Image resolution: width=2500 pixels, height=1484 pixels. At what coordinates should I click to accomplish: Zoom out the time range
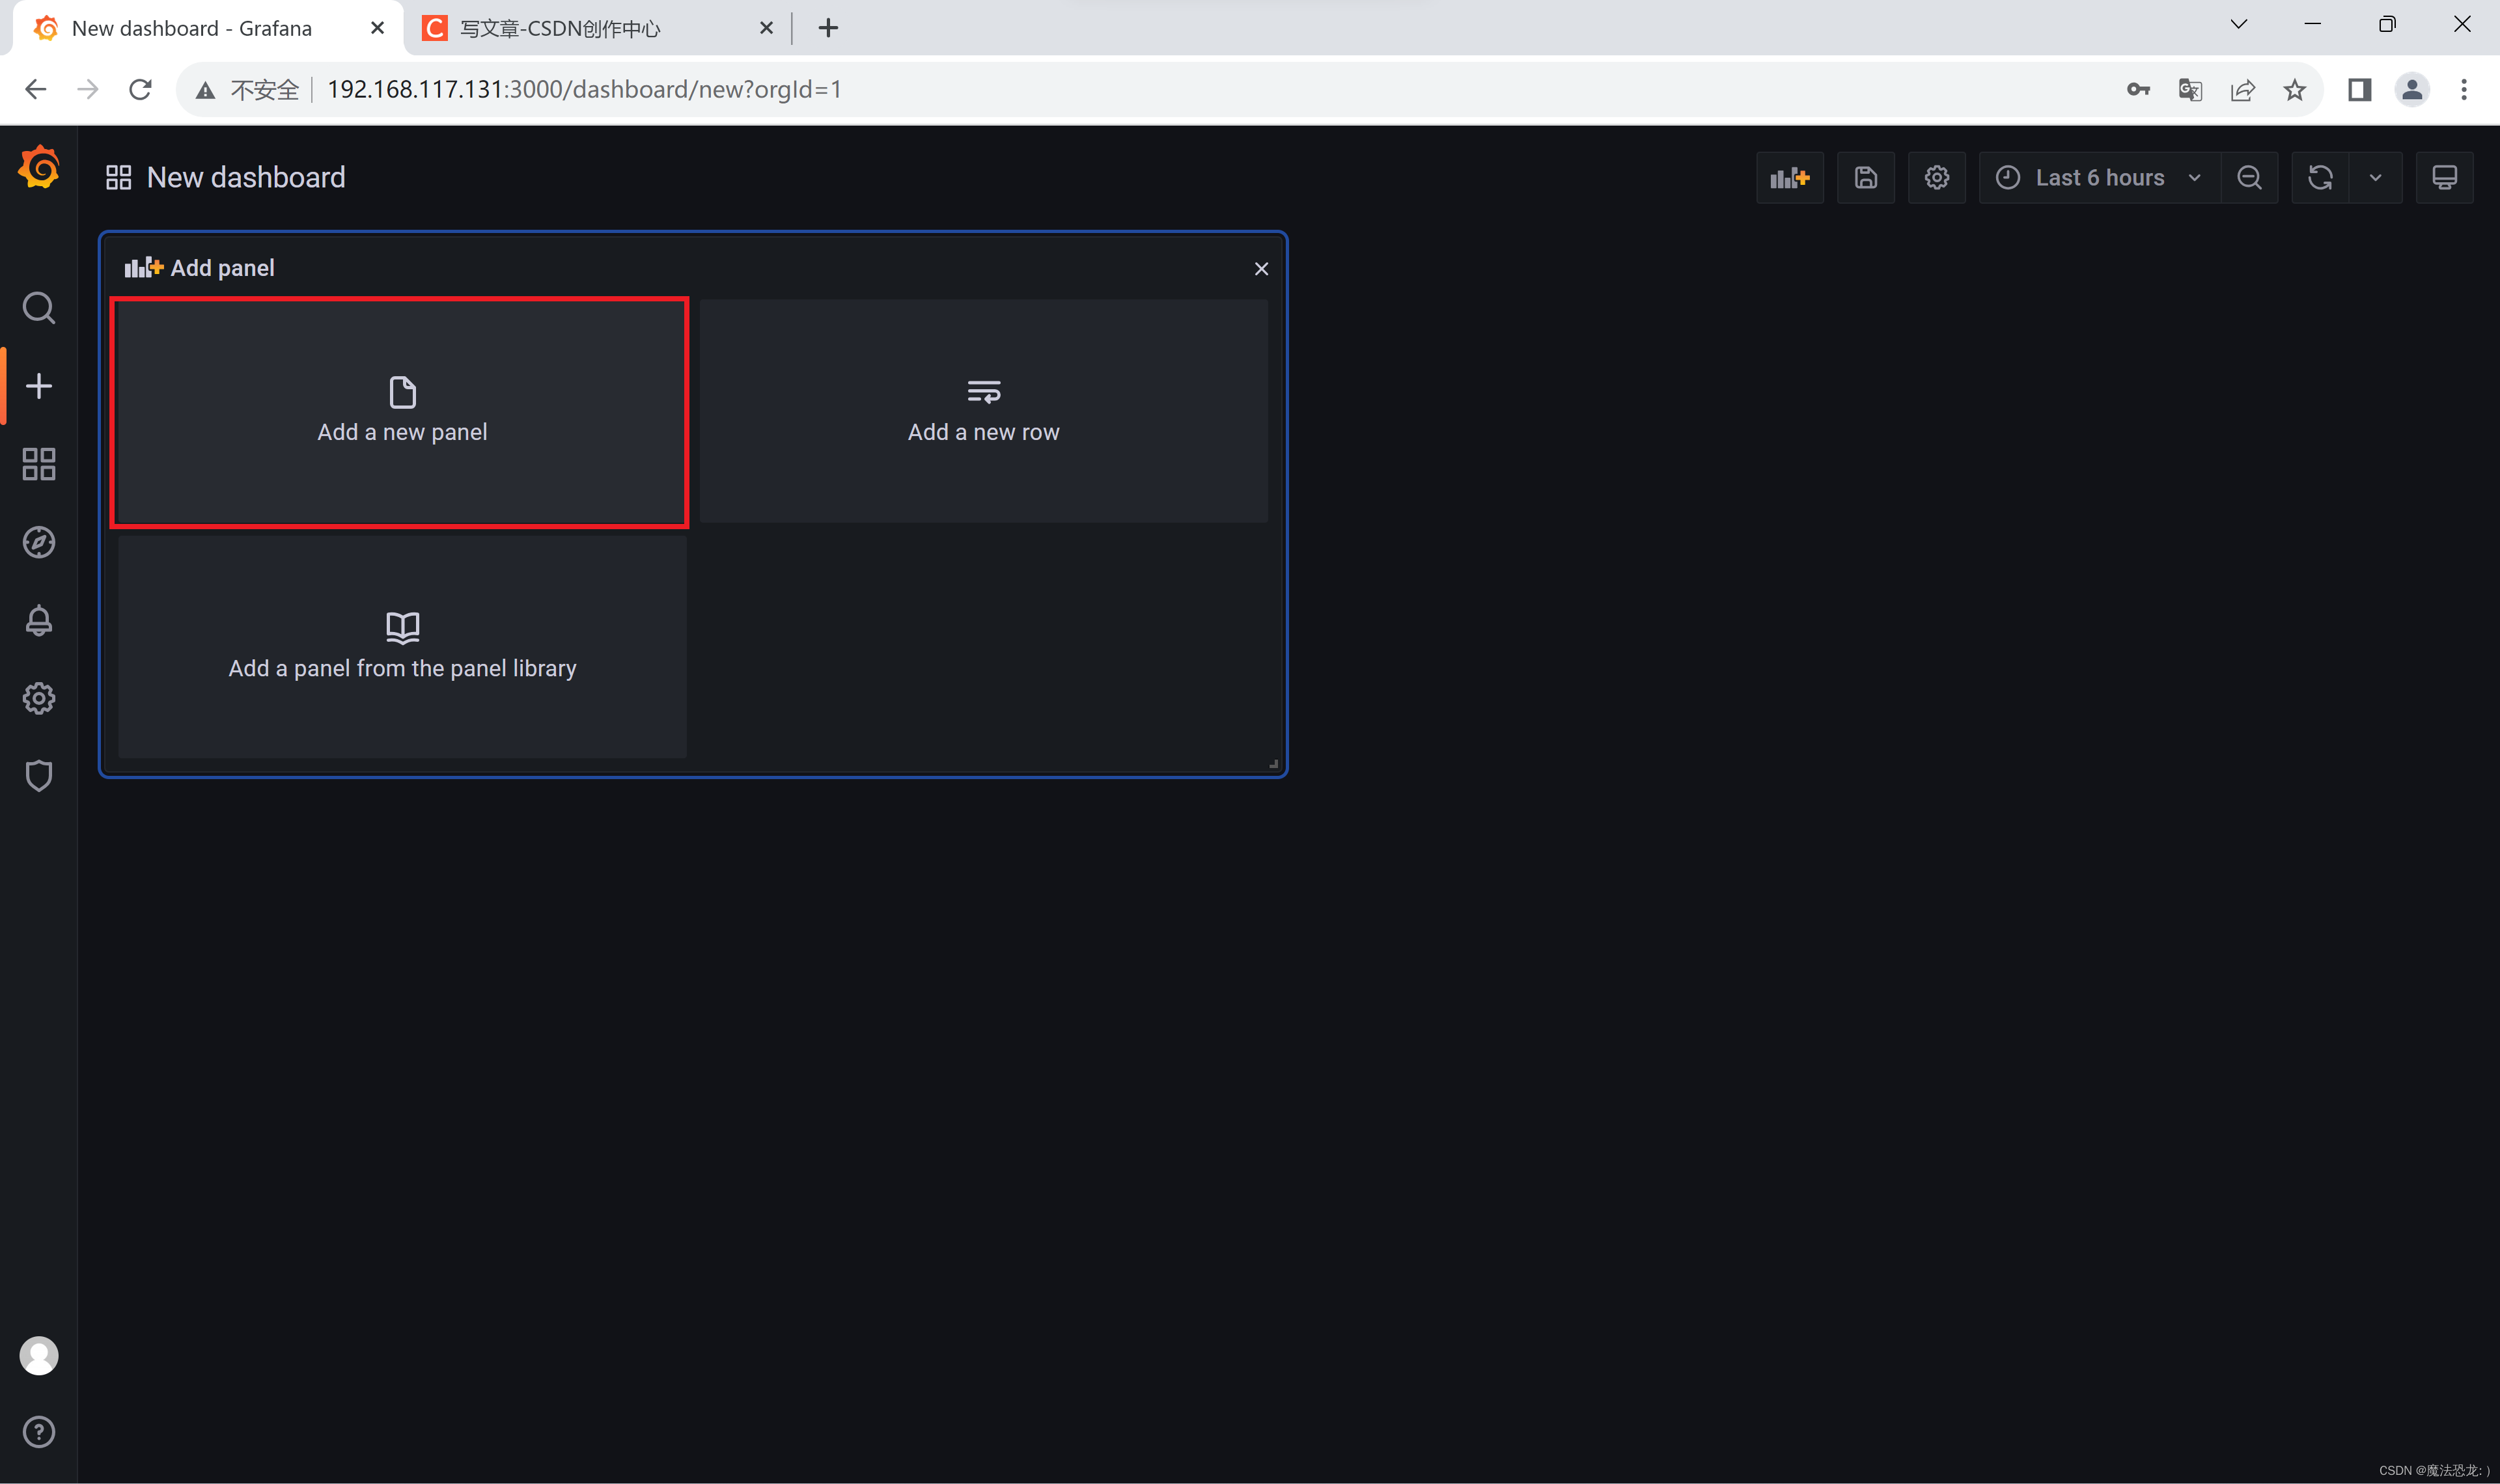(x=2249, y=178)
